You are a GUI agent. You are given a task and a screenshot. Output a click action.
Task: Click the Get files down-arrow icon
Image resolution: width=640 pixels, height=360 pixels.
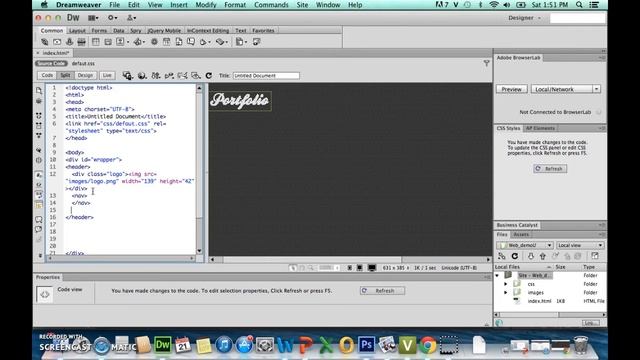pos(531,256)
